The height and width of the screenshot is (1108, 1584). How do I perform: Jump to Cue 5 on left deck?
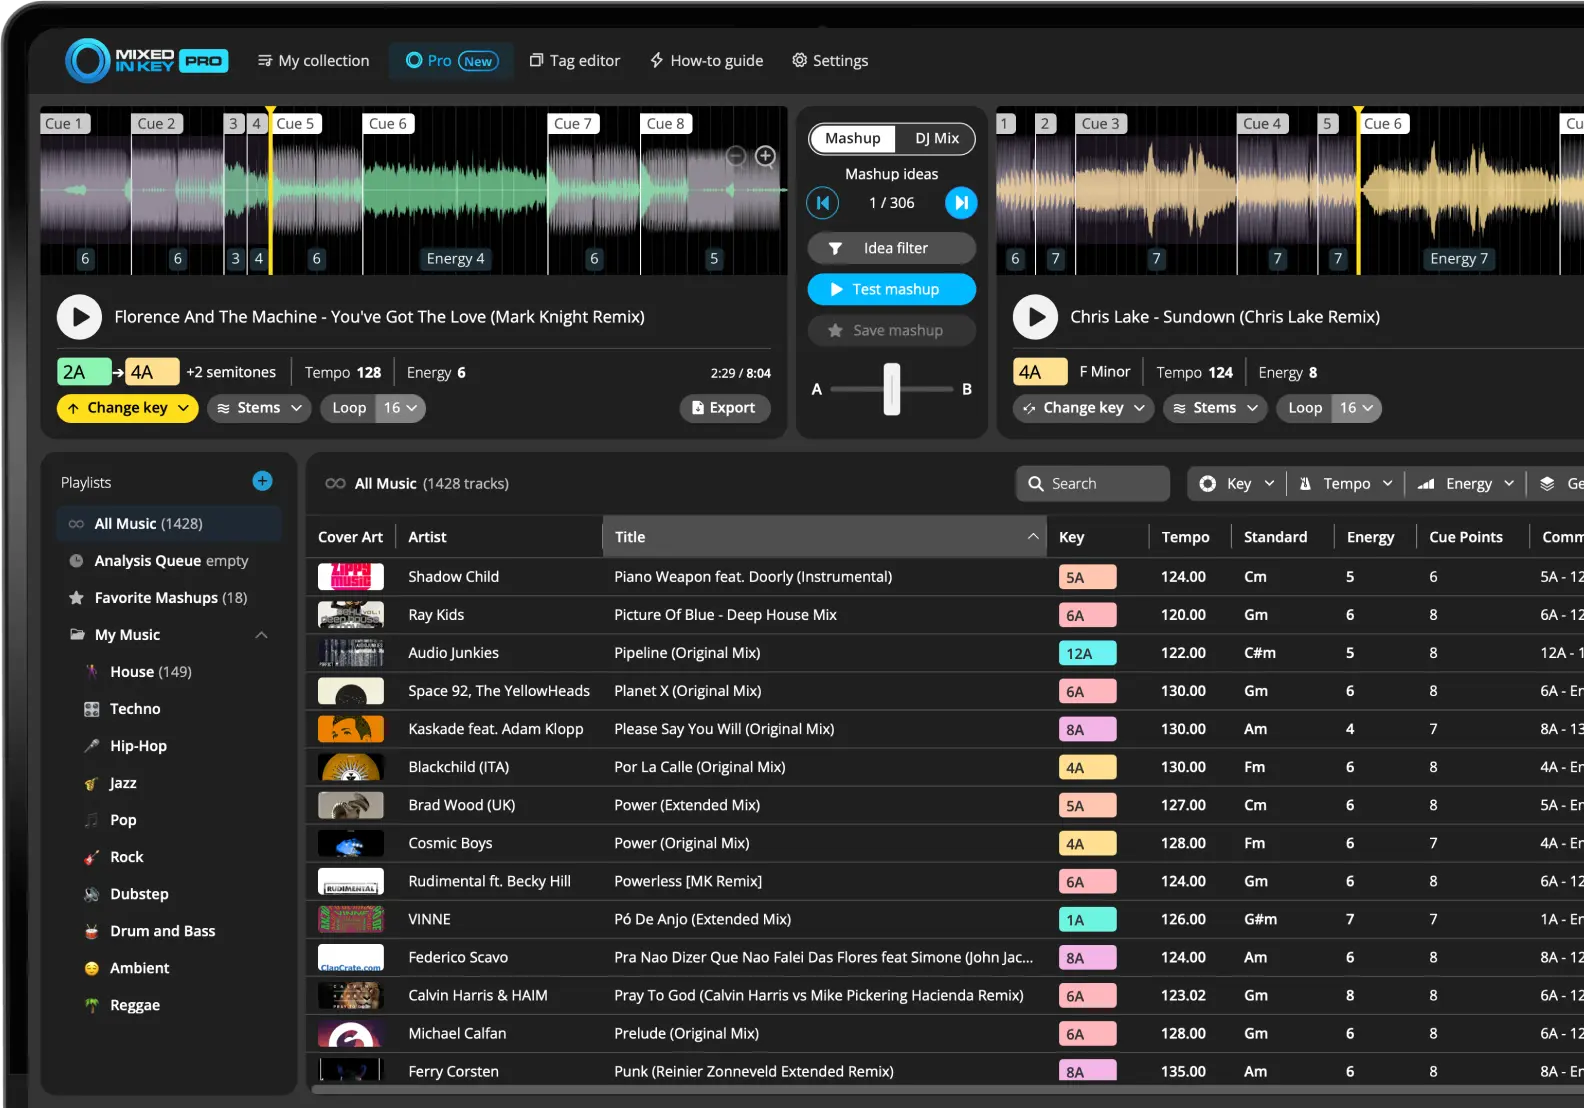pyautogui.click(x=297, y=124)
